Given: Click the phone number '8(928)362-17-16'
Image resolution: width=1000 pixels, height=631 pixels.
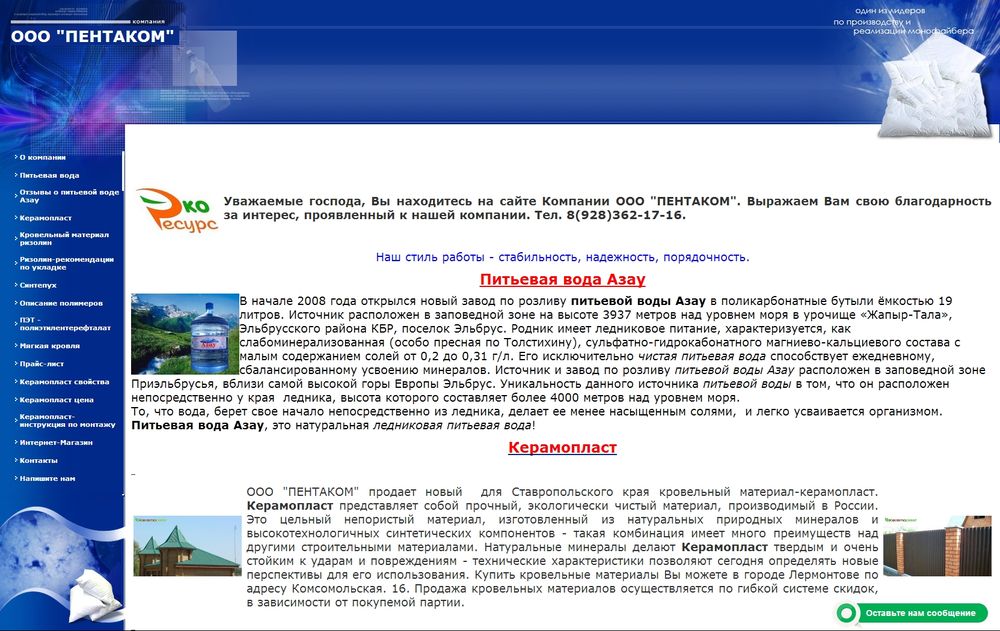Looking at the screenshot, I should pos(624,215).
